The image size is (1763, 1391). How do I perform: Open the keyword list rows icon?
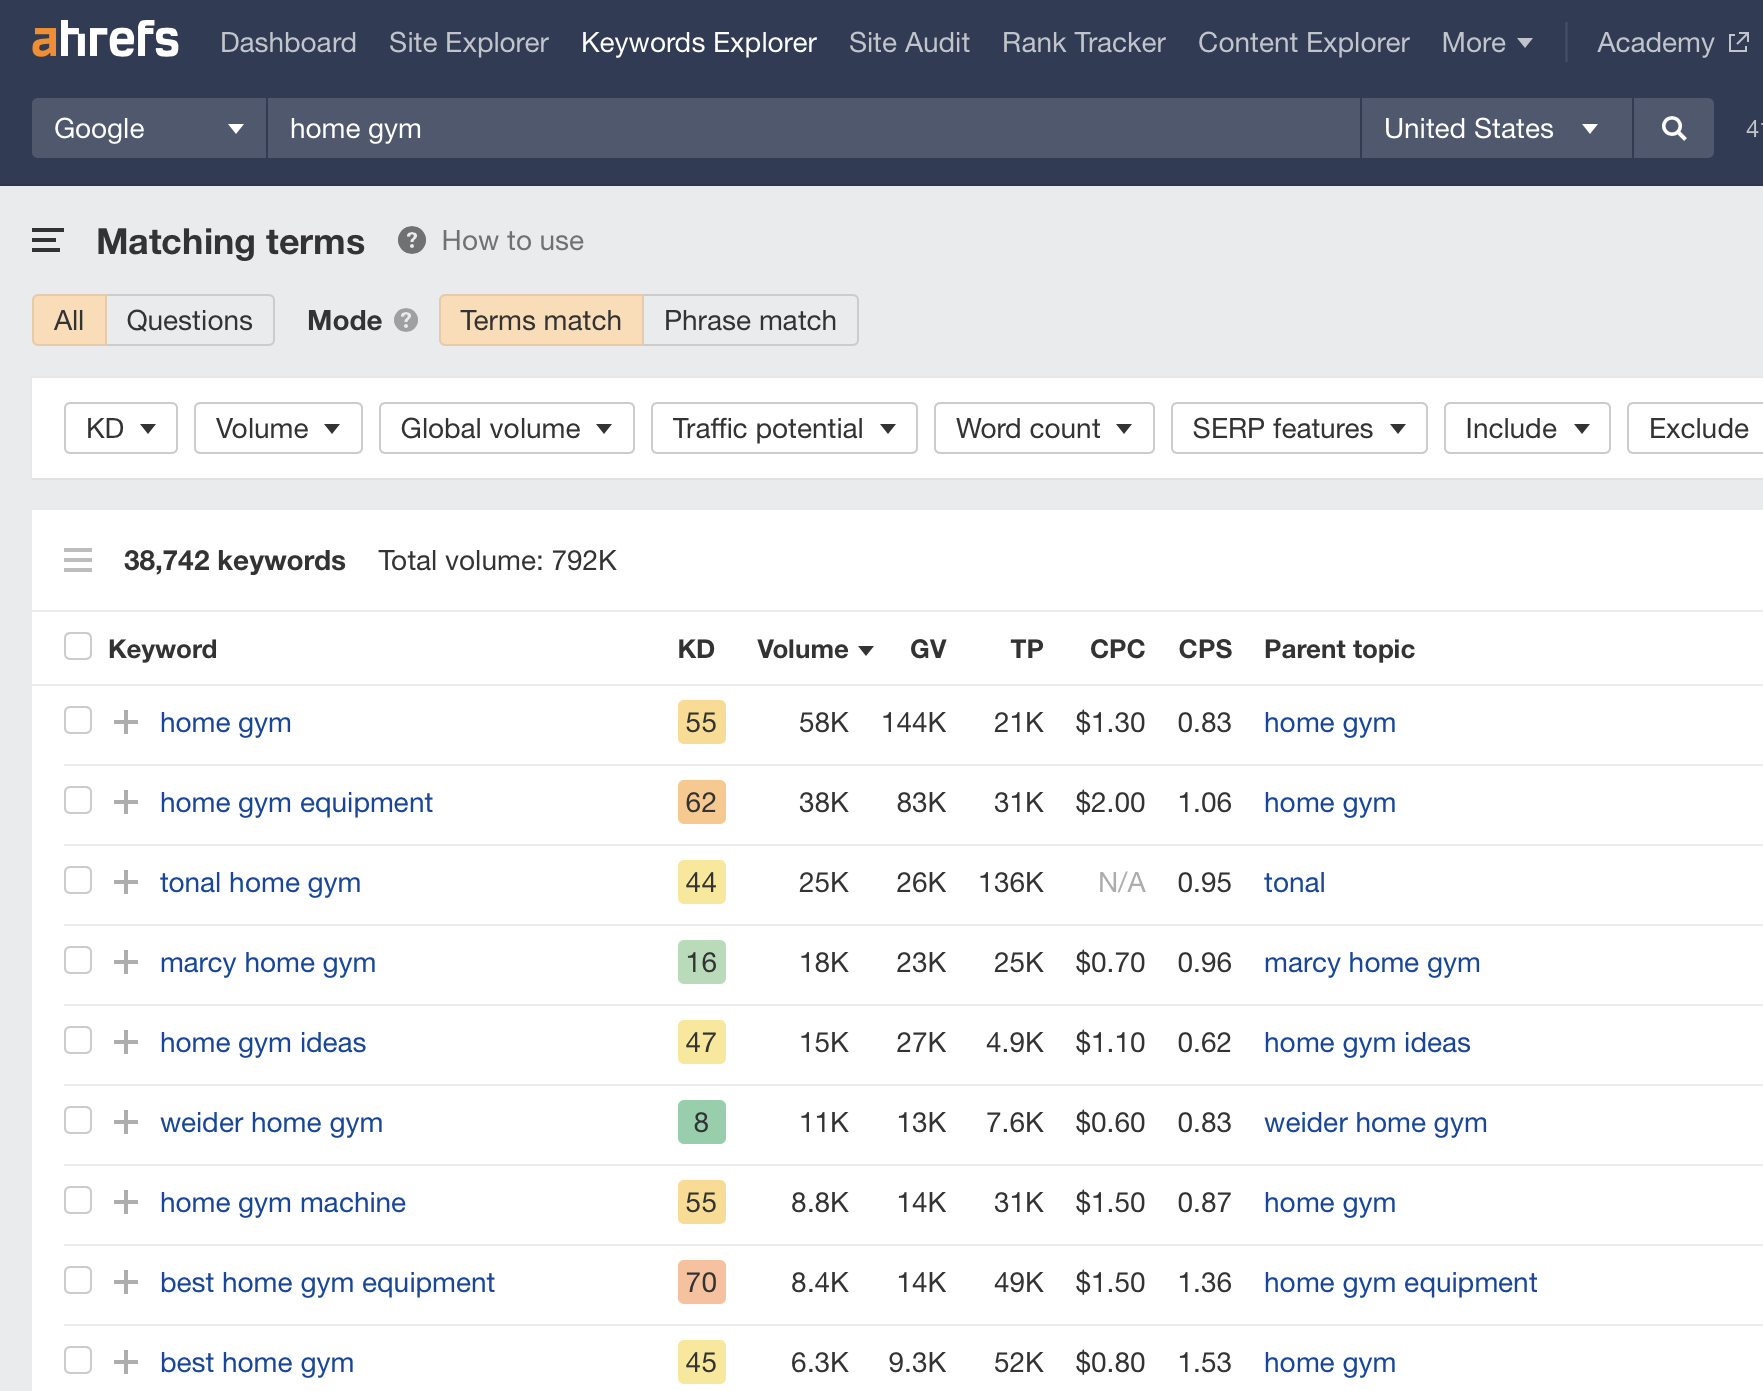pyautogui.click(x=77, y=560)
